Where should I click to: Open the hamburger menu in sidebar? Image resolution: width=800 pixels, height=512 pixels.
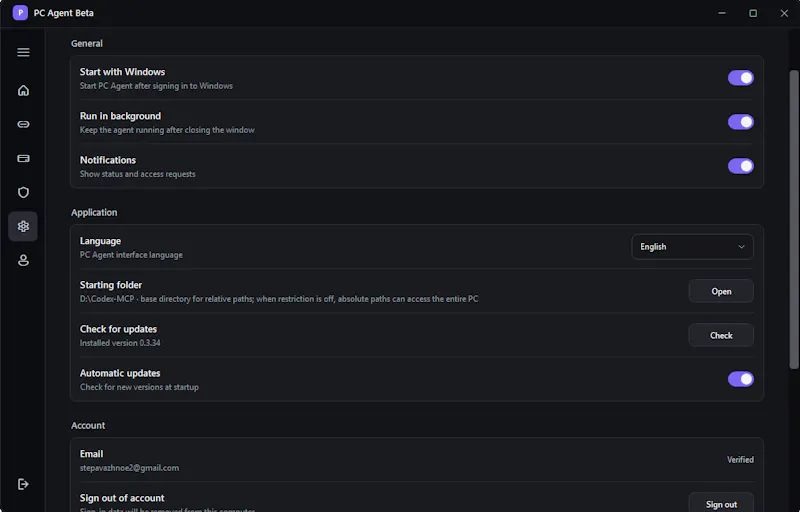click(23, 53)
